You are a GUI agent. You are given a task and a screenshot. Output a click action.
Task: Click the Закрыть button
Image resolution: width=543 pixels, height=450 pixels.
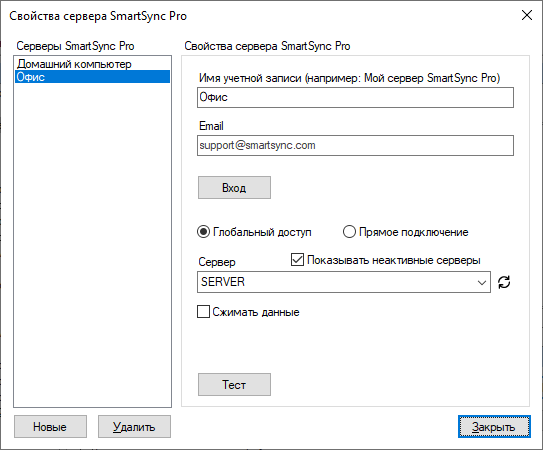pos(494,427)
